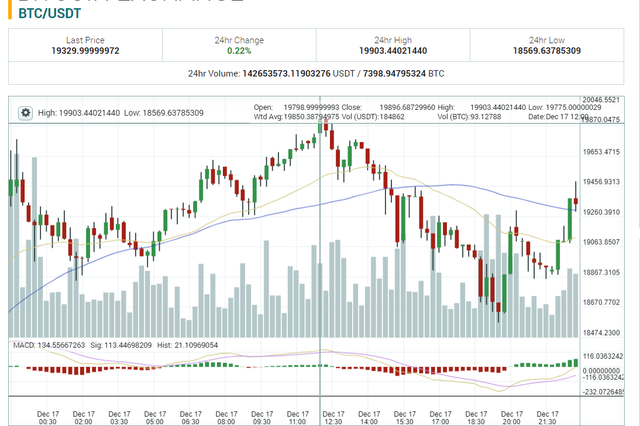Click time axis label Dec 17 05:00
This screenshot has width=640, height=426.
pyautogui.click(x=155, y=418)
